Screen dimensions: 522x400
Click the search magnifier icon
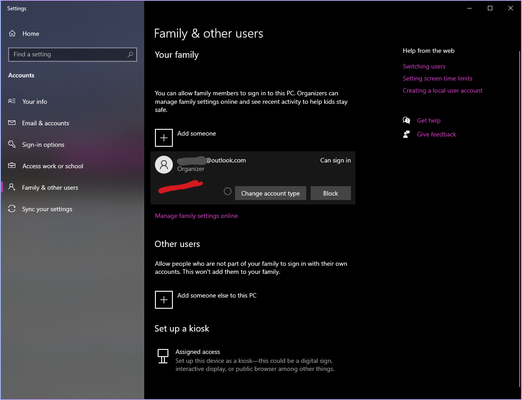pyautogui.click(x=130, y=54)
